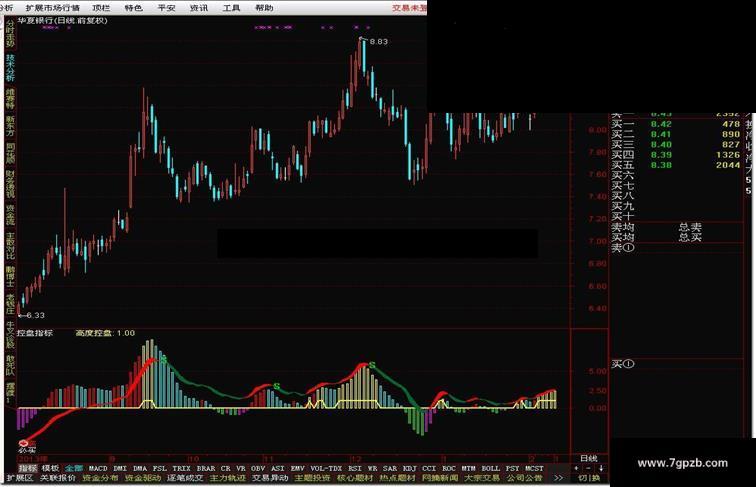Open 翻博士 sidebar tab
The image size is (756, 487).
(10, 276)
